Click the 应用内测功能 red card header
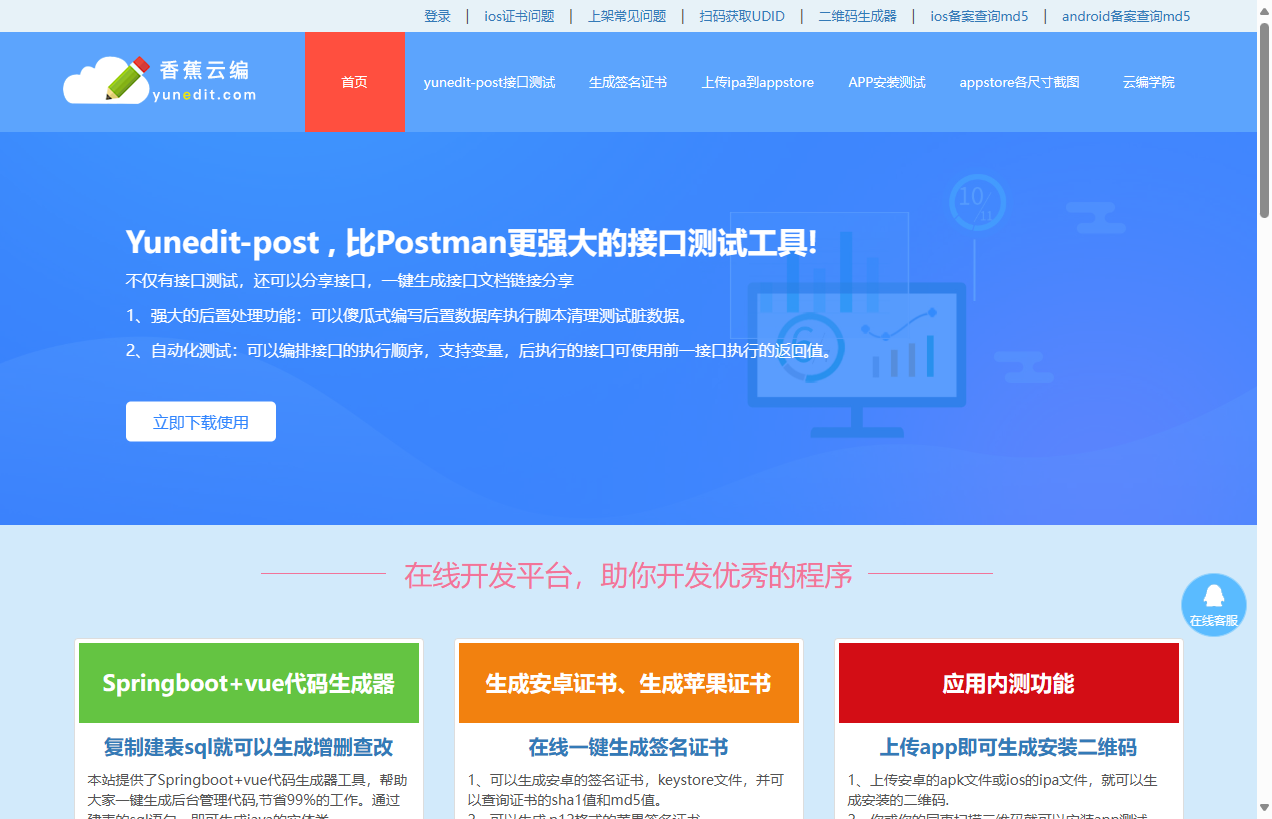 [x=1008, y=683]
